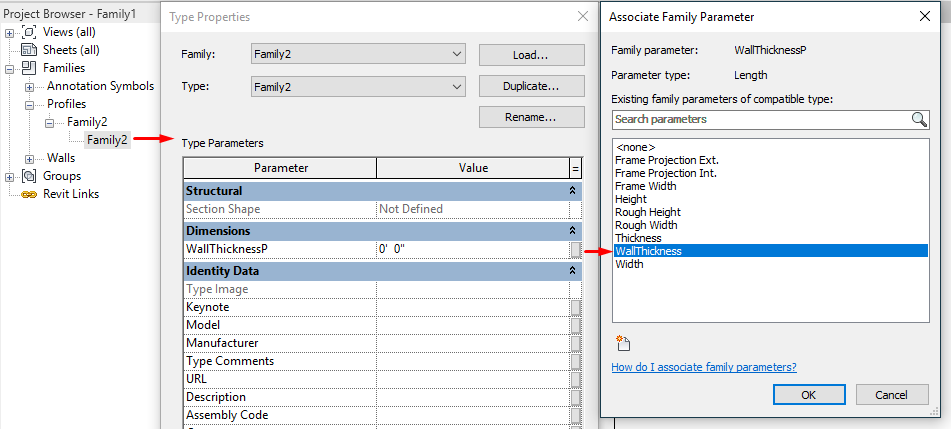The width and height of the screenshot is (951, 429).
Task: Click the Groups icon in Project Browser
Action: point(29,176)
